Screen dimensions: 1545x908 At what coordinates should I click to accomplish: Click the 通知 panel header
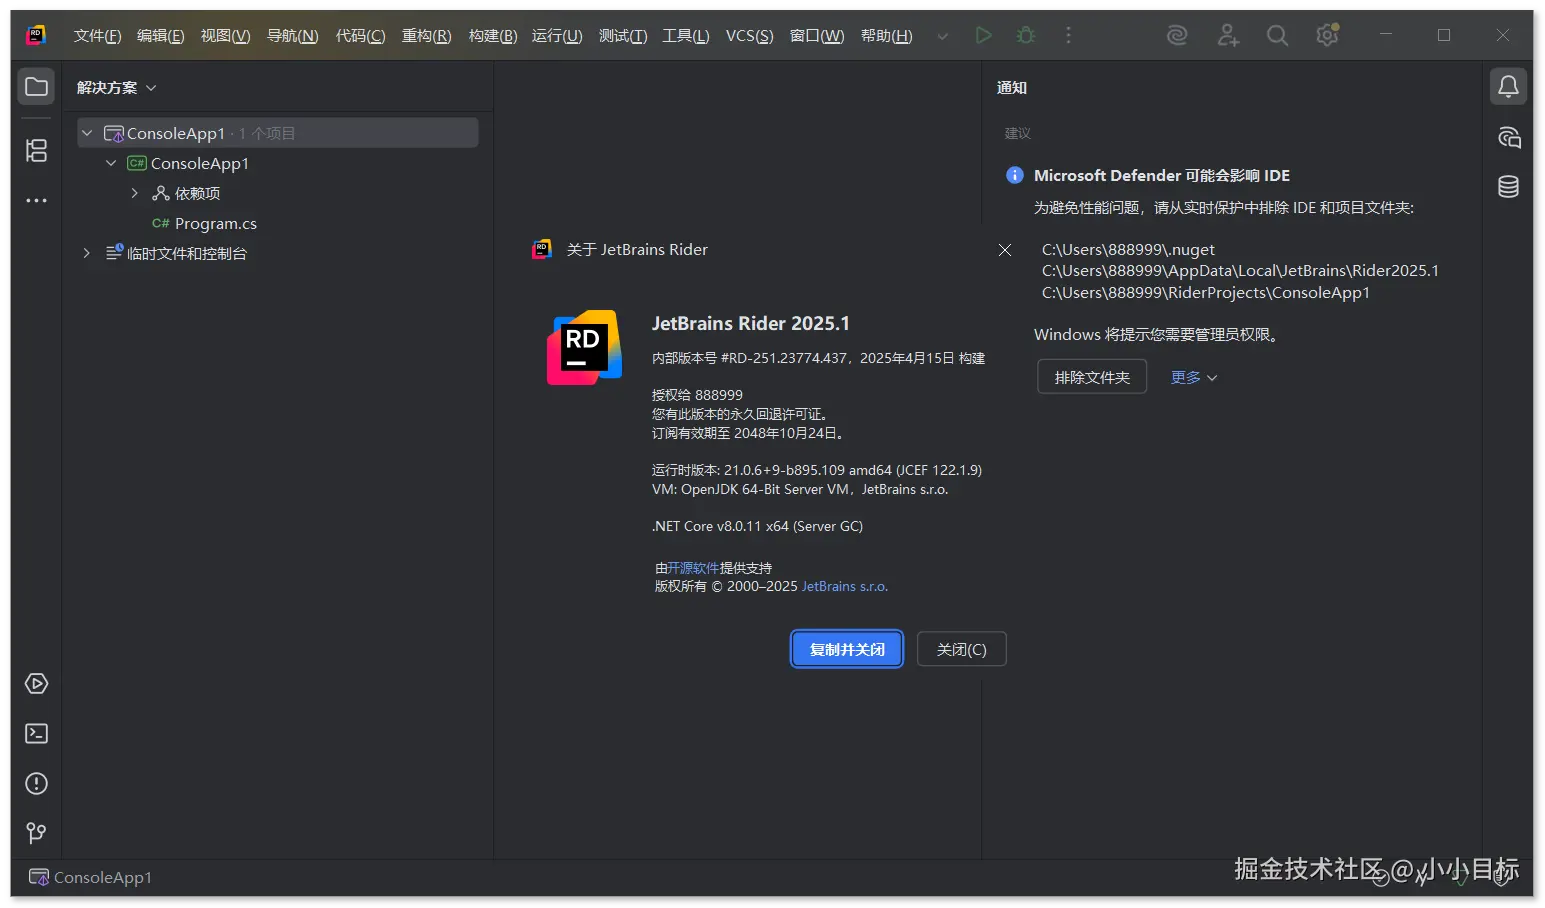point(1012,88)
